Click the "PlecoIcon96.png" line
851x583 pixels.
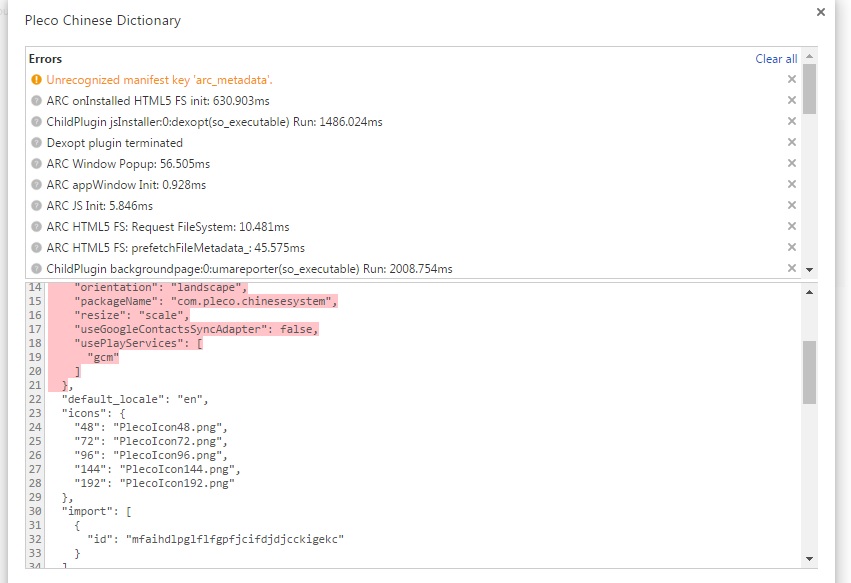coord(151,455)
